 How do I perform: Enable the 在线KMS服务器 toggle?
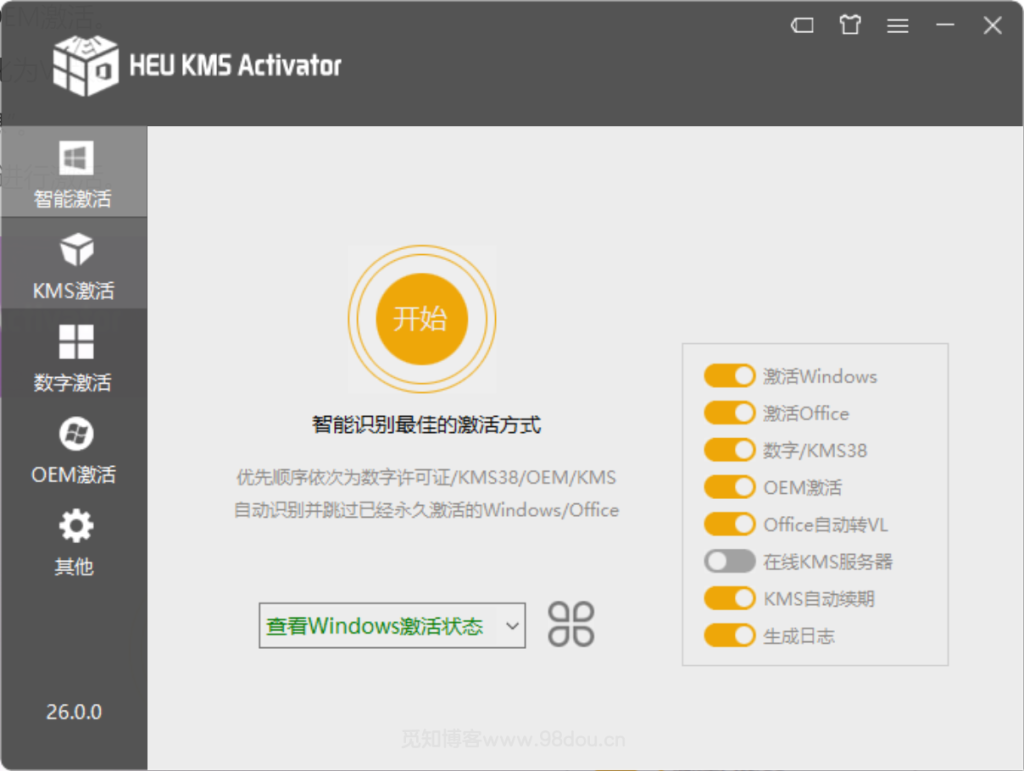click(729, 561)
